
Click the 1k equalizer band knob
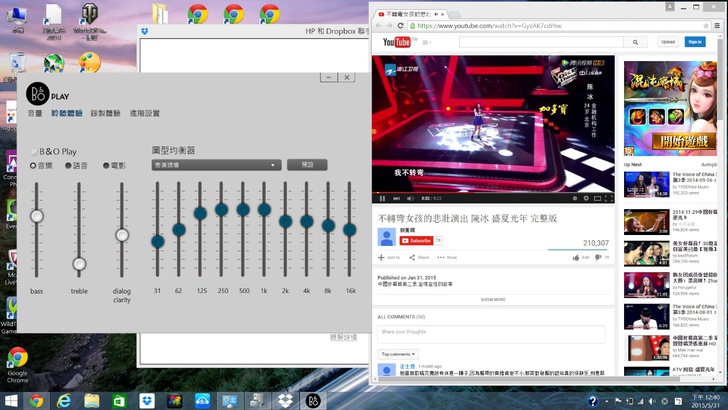coord(264,210)
